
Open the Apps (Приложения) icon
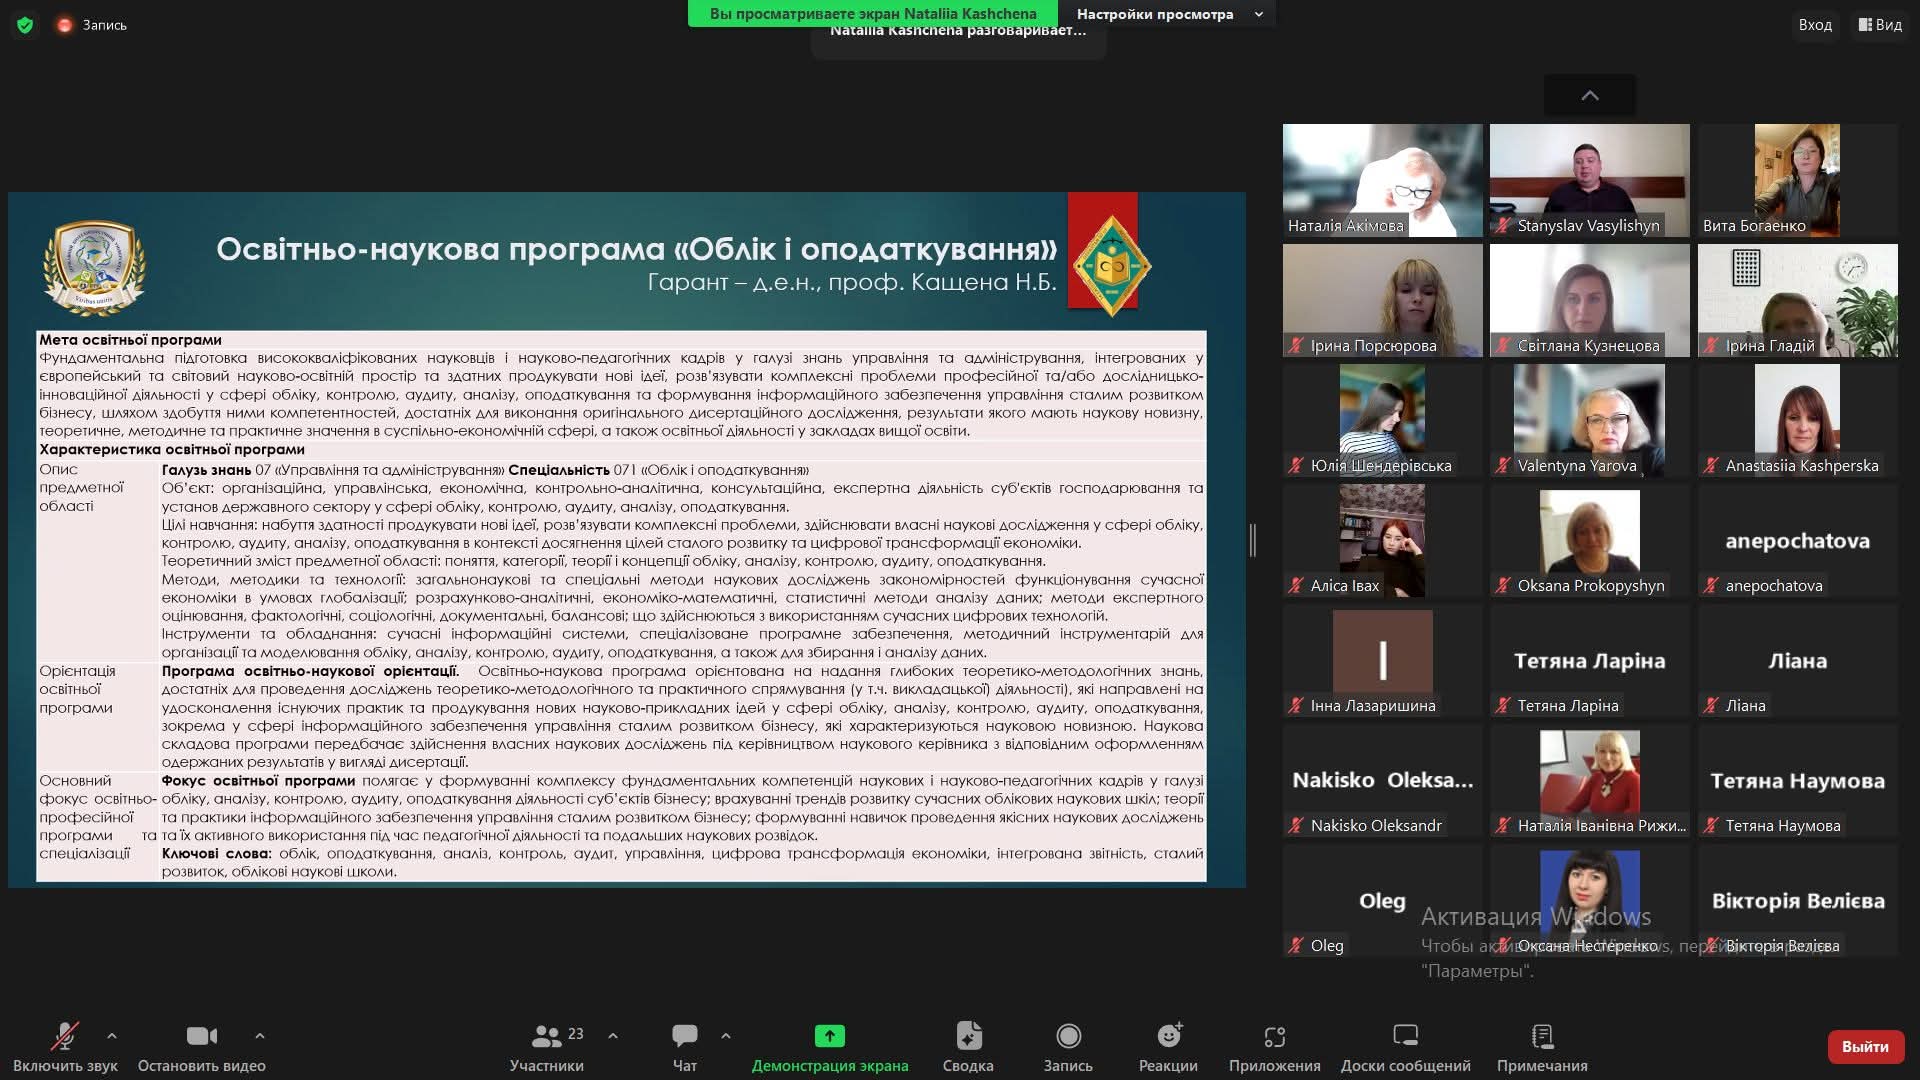click(1274, 1036)
